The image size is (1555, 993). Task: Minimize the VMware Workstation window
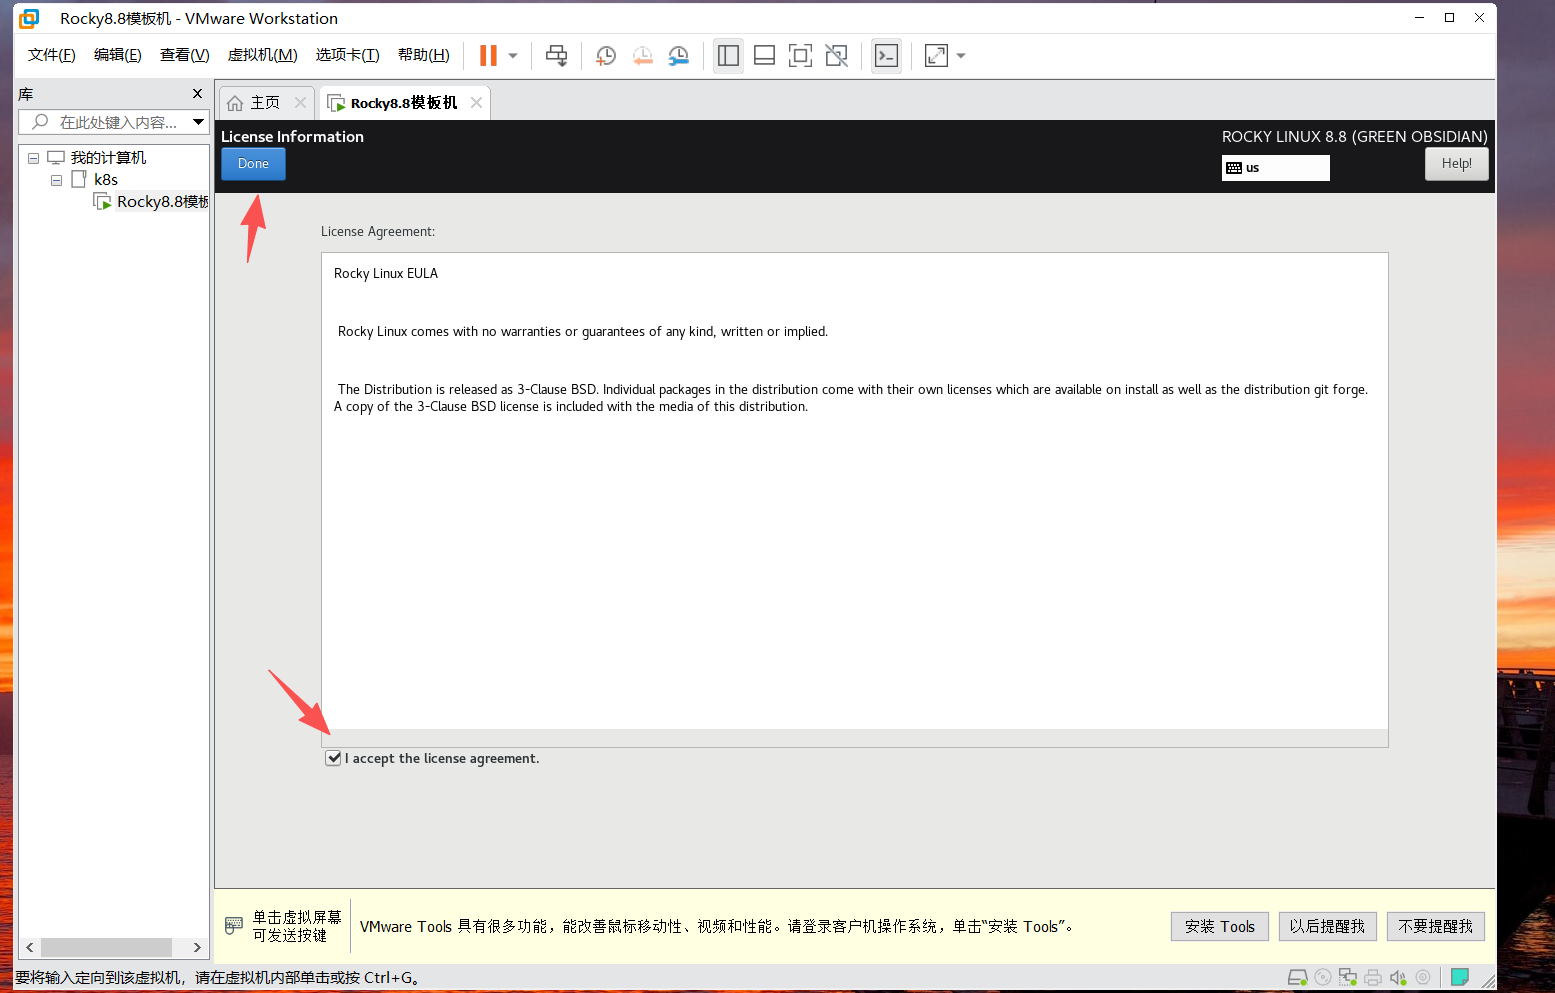click(1419, 18)
